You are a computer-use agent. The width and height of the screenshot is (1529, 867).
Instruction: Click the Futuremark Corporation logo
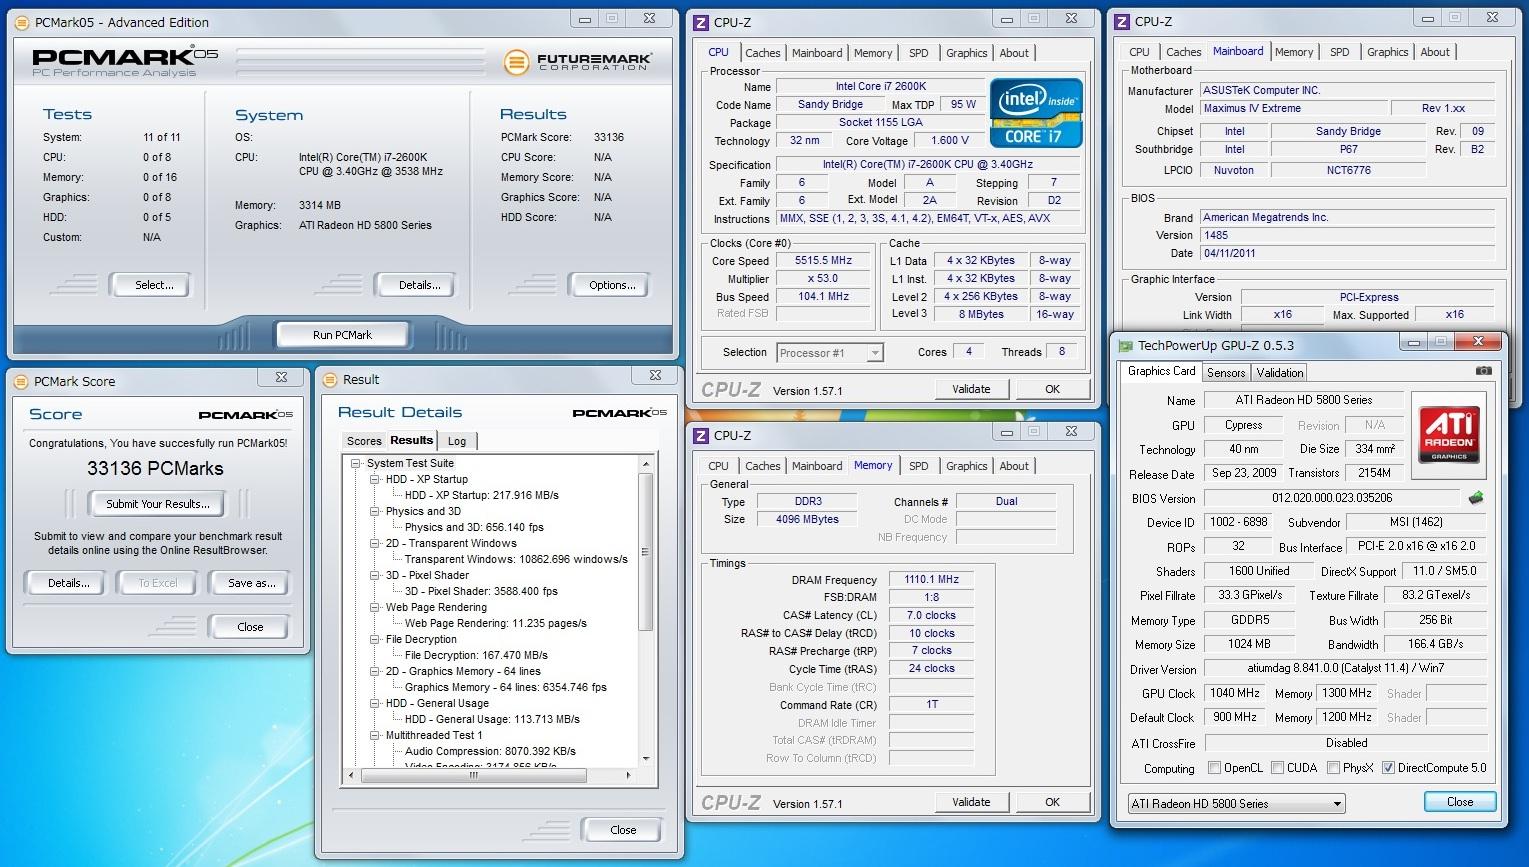pos(578,62)
